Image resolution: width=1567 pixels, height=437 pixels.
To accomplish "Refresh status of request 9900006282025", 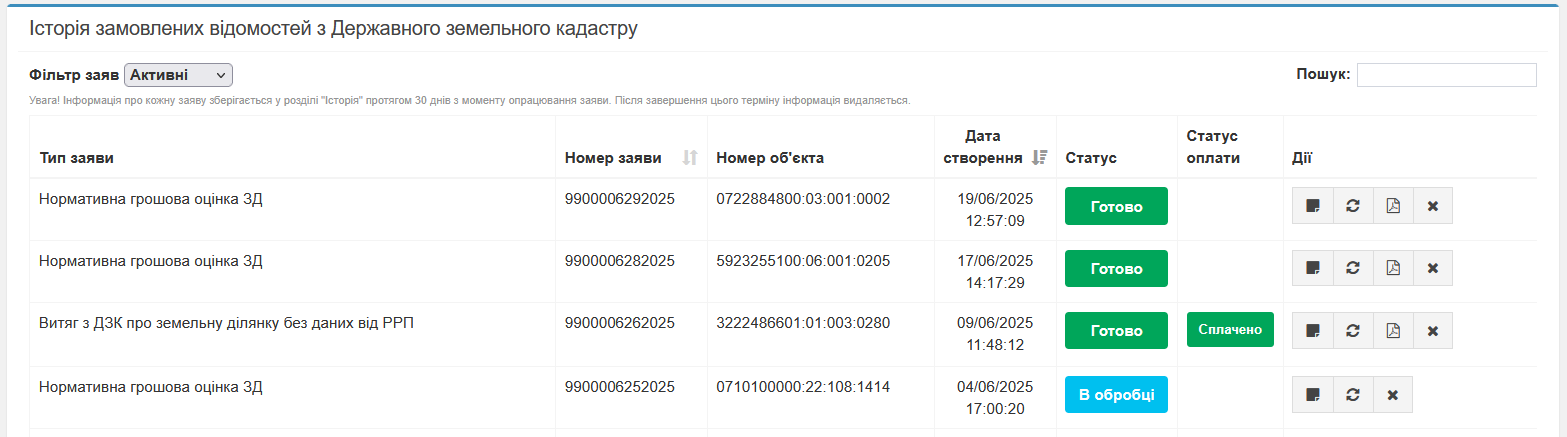I will [x=1353, y=268].
